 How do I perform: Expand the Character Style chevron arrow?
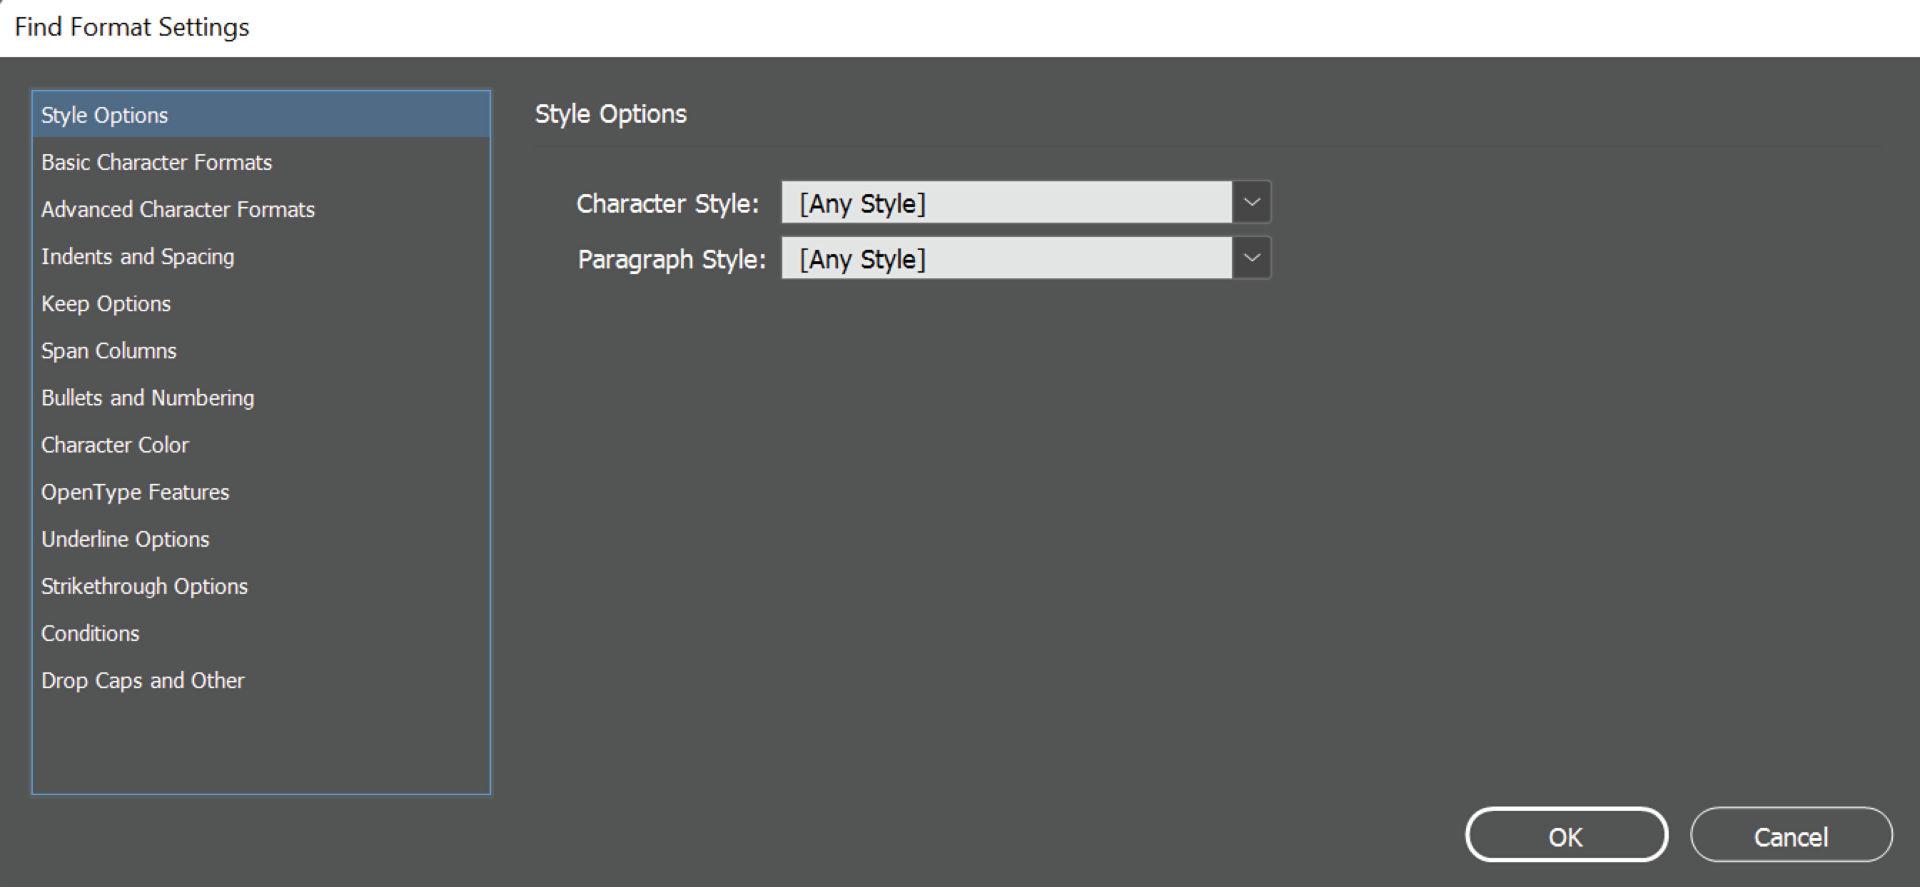point(1250,202)
